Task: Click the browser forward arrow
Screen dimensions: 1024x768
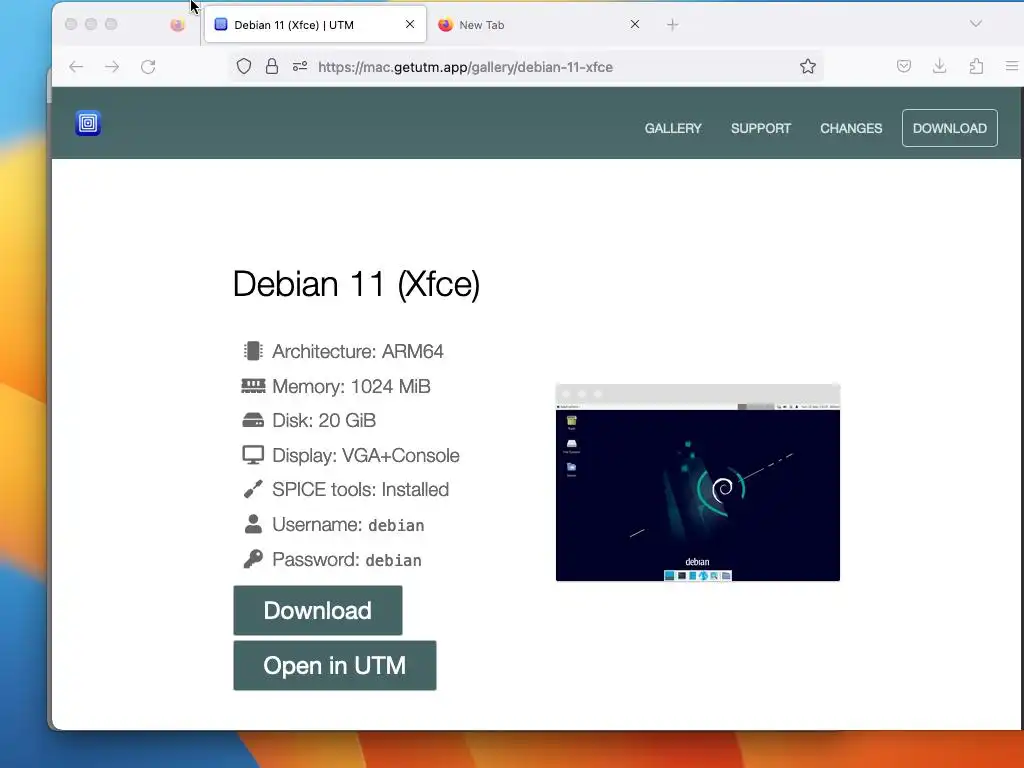Action: coord(112,67)
